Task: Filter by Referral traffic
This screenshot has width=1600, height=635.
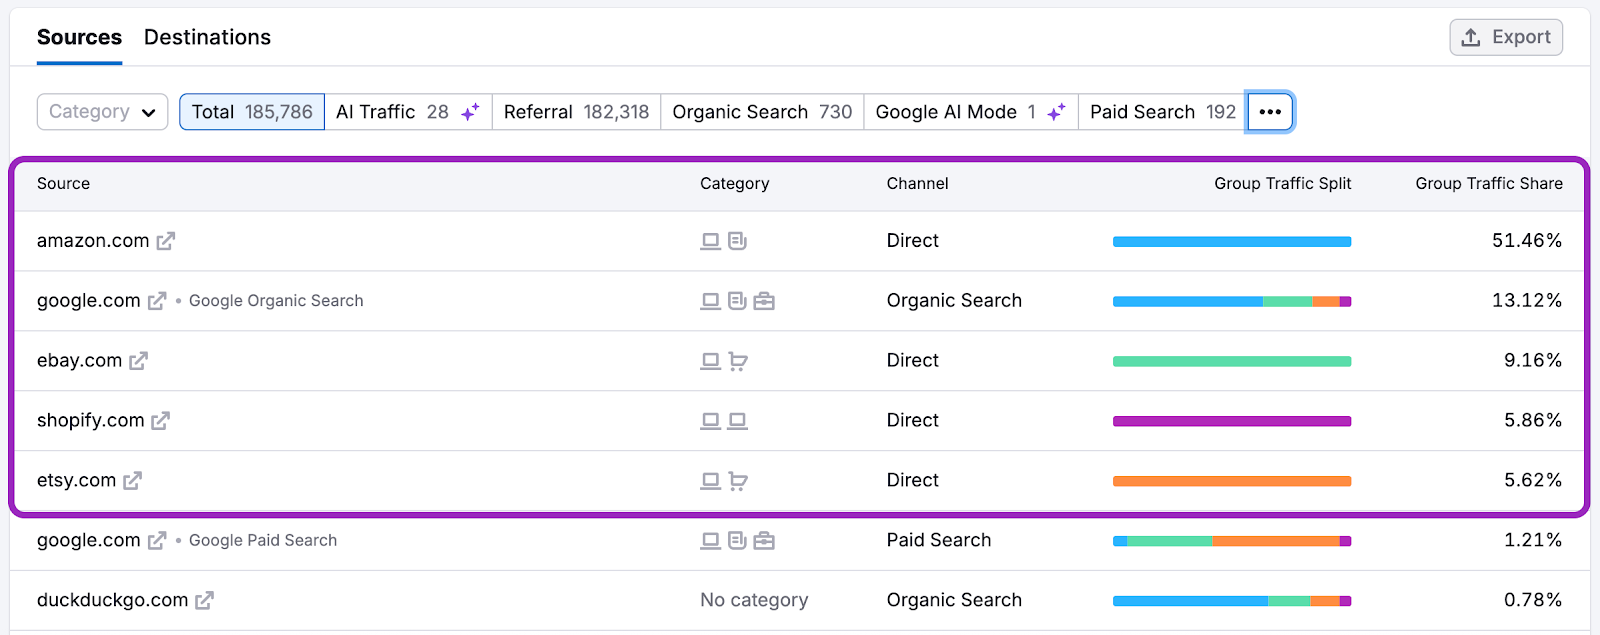Action: tap(576, 112)
